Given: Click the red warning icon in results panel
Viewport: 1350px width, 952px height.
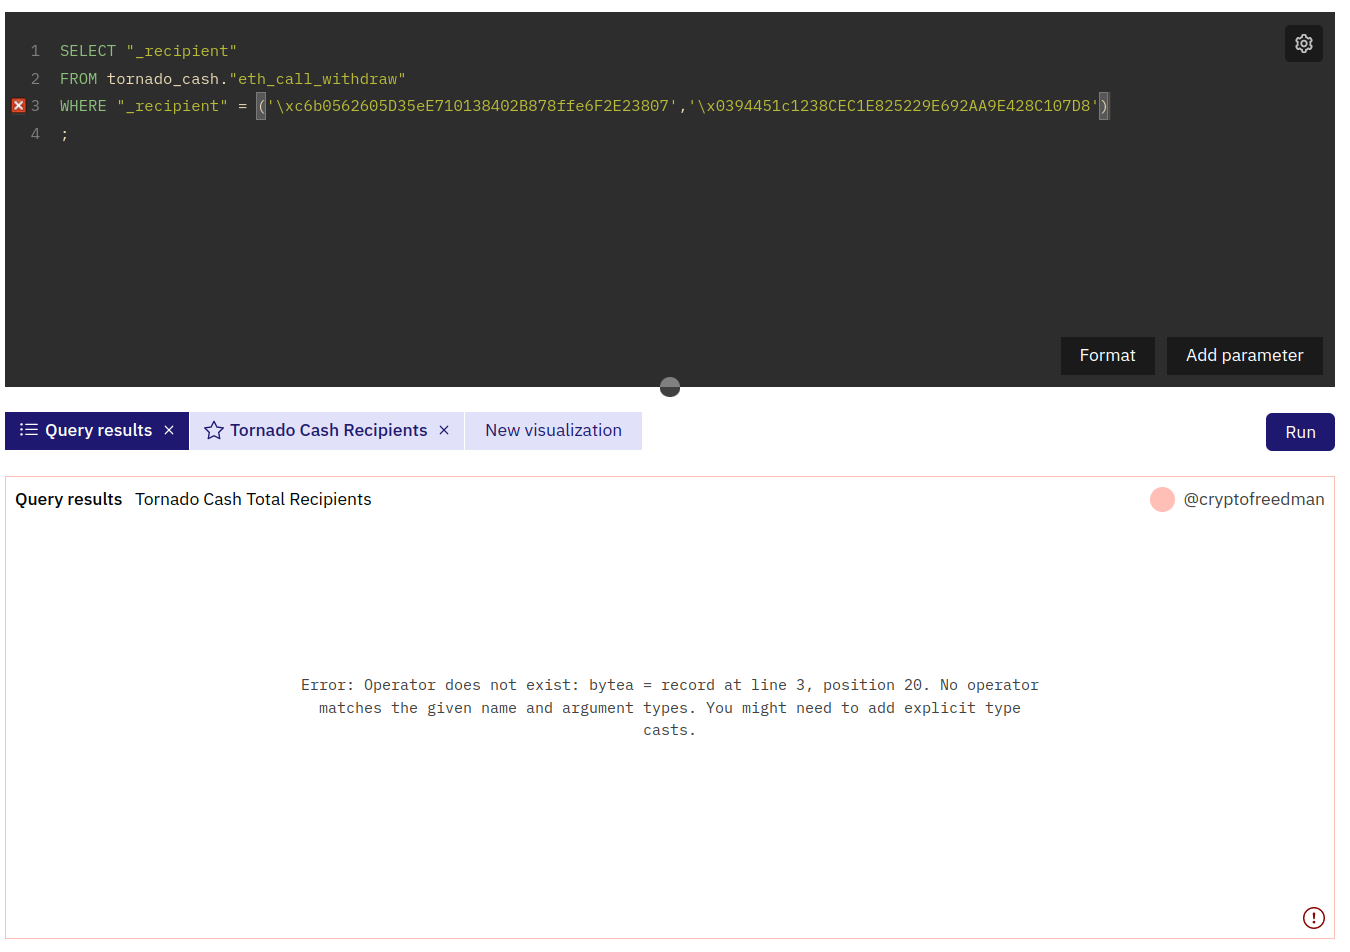Looking at the screenshot, I should click(1313, 917).
